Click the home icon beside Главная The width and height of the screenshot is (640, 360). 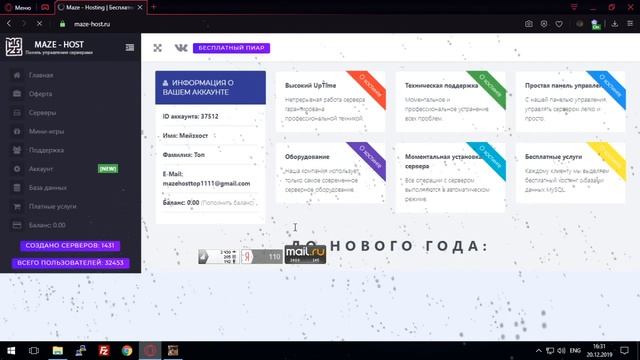point(17,75)
